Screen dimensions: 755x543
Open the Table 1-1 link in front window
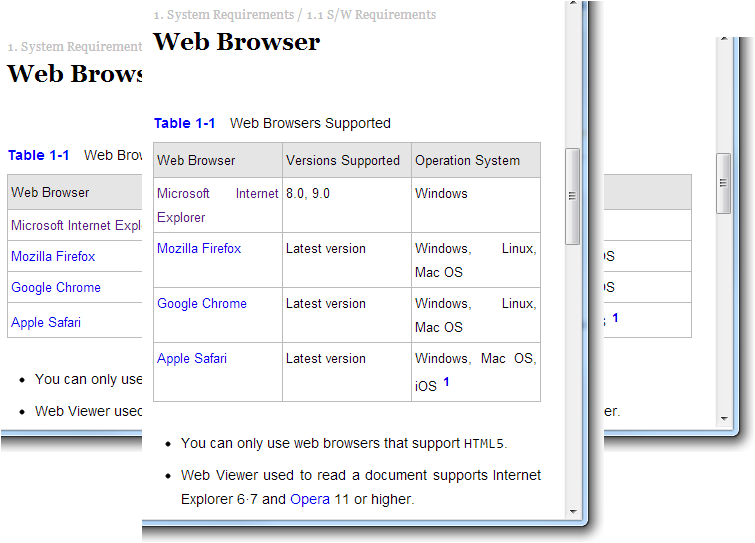(185, 123)
